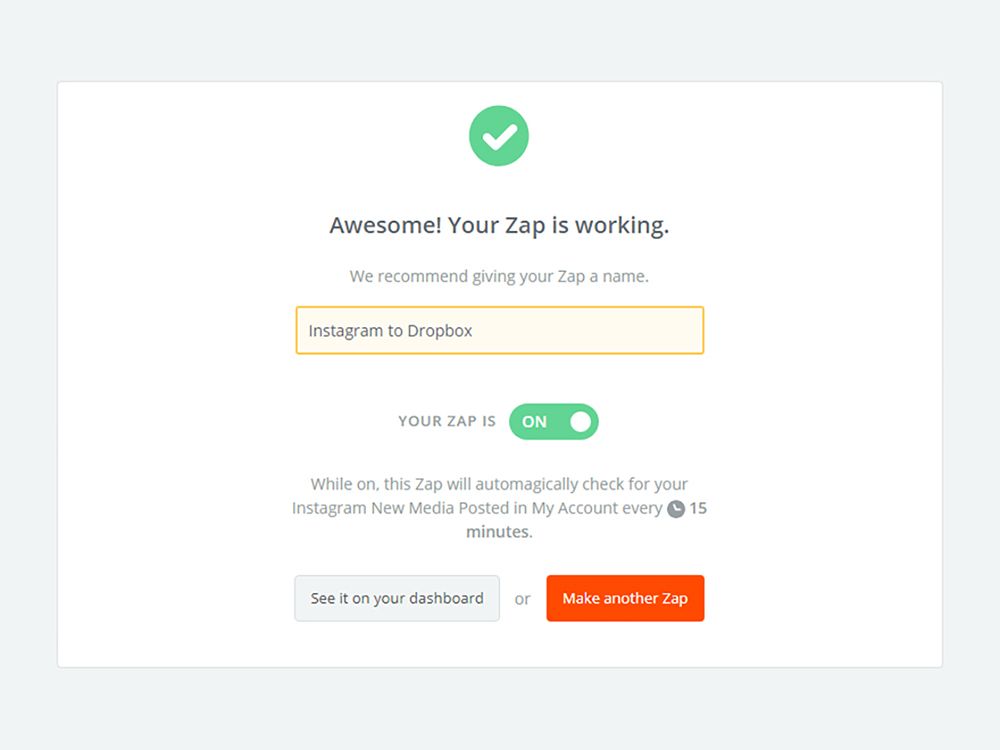This screenshot has width=1000, height=750.
Task: Open See it on your dashboard
Action: coord(397,598)
